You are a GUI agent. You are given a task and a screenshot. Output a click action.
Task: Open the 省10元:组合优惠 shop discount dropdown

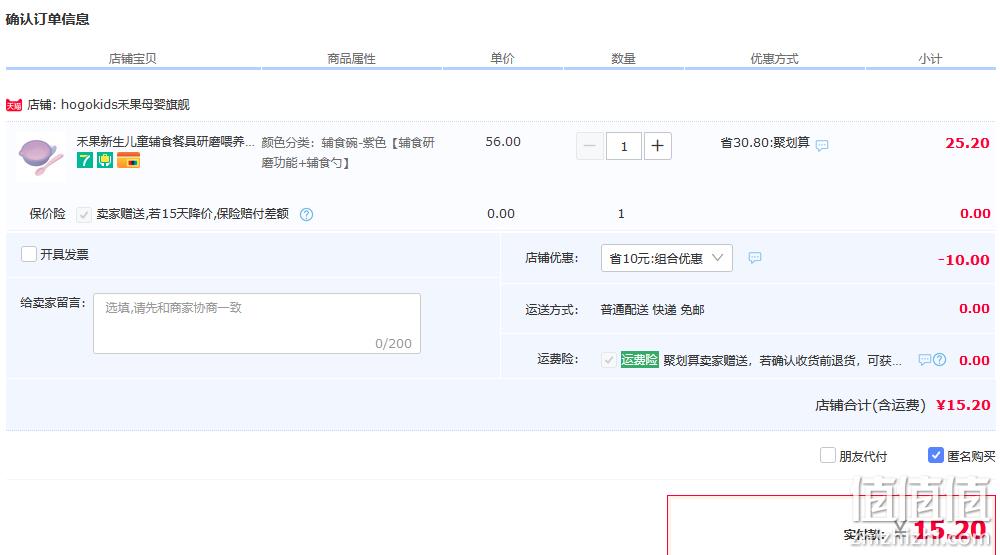[x=666, y=258]
